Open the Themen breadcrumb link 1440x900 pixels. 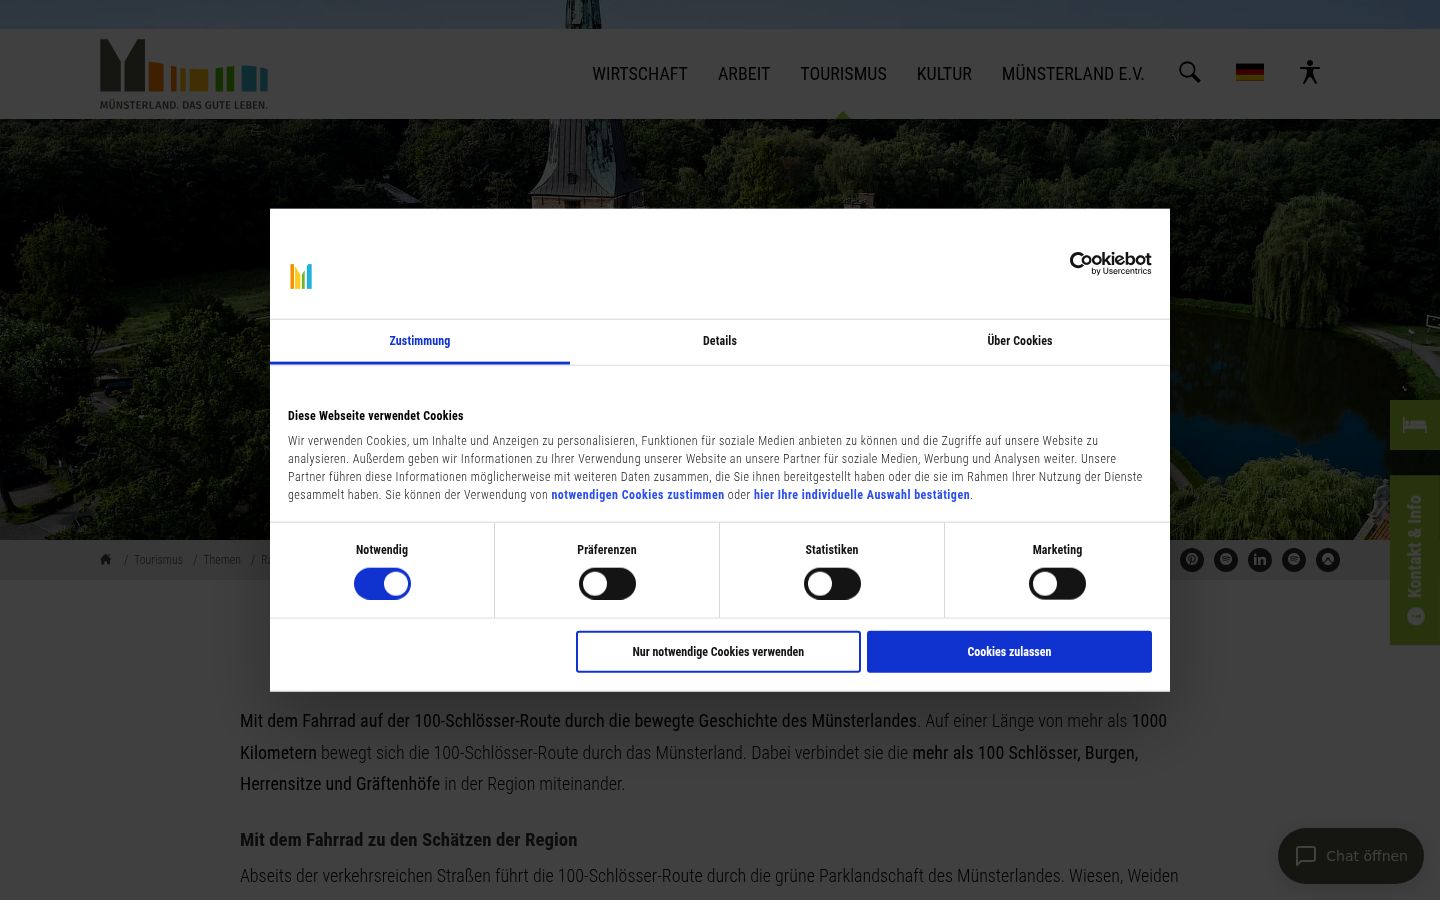coord(222,560)
